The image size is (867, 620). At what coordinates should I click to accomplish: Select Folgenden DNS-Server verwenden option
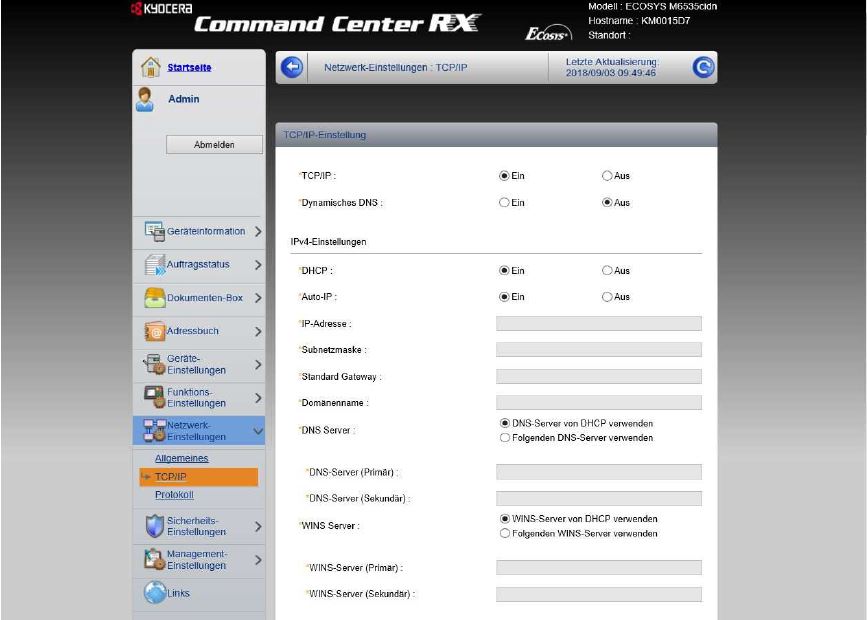505,438
